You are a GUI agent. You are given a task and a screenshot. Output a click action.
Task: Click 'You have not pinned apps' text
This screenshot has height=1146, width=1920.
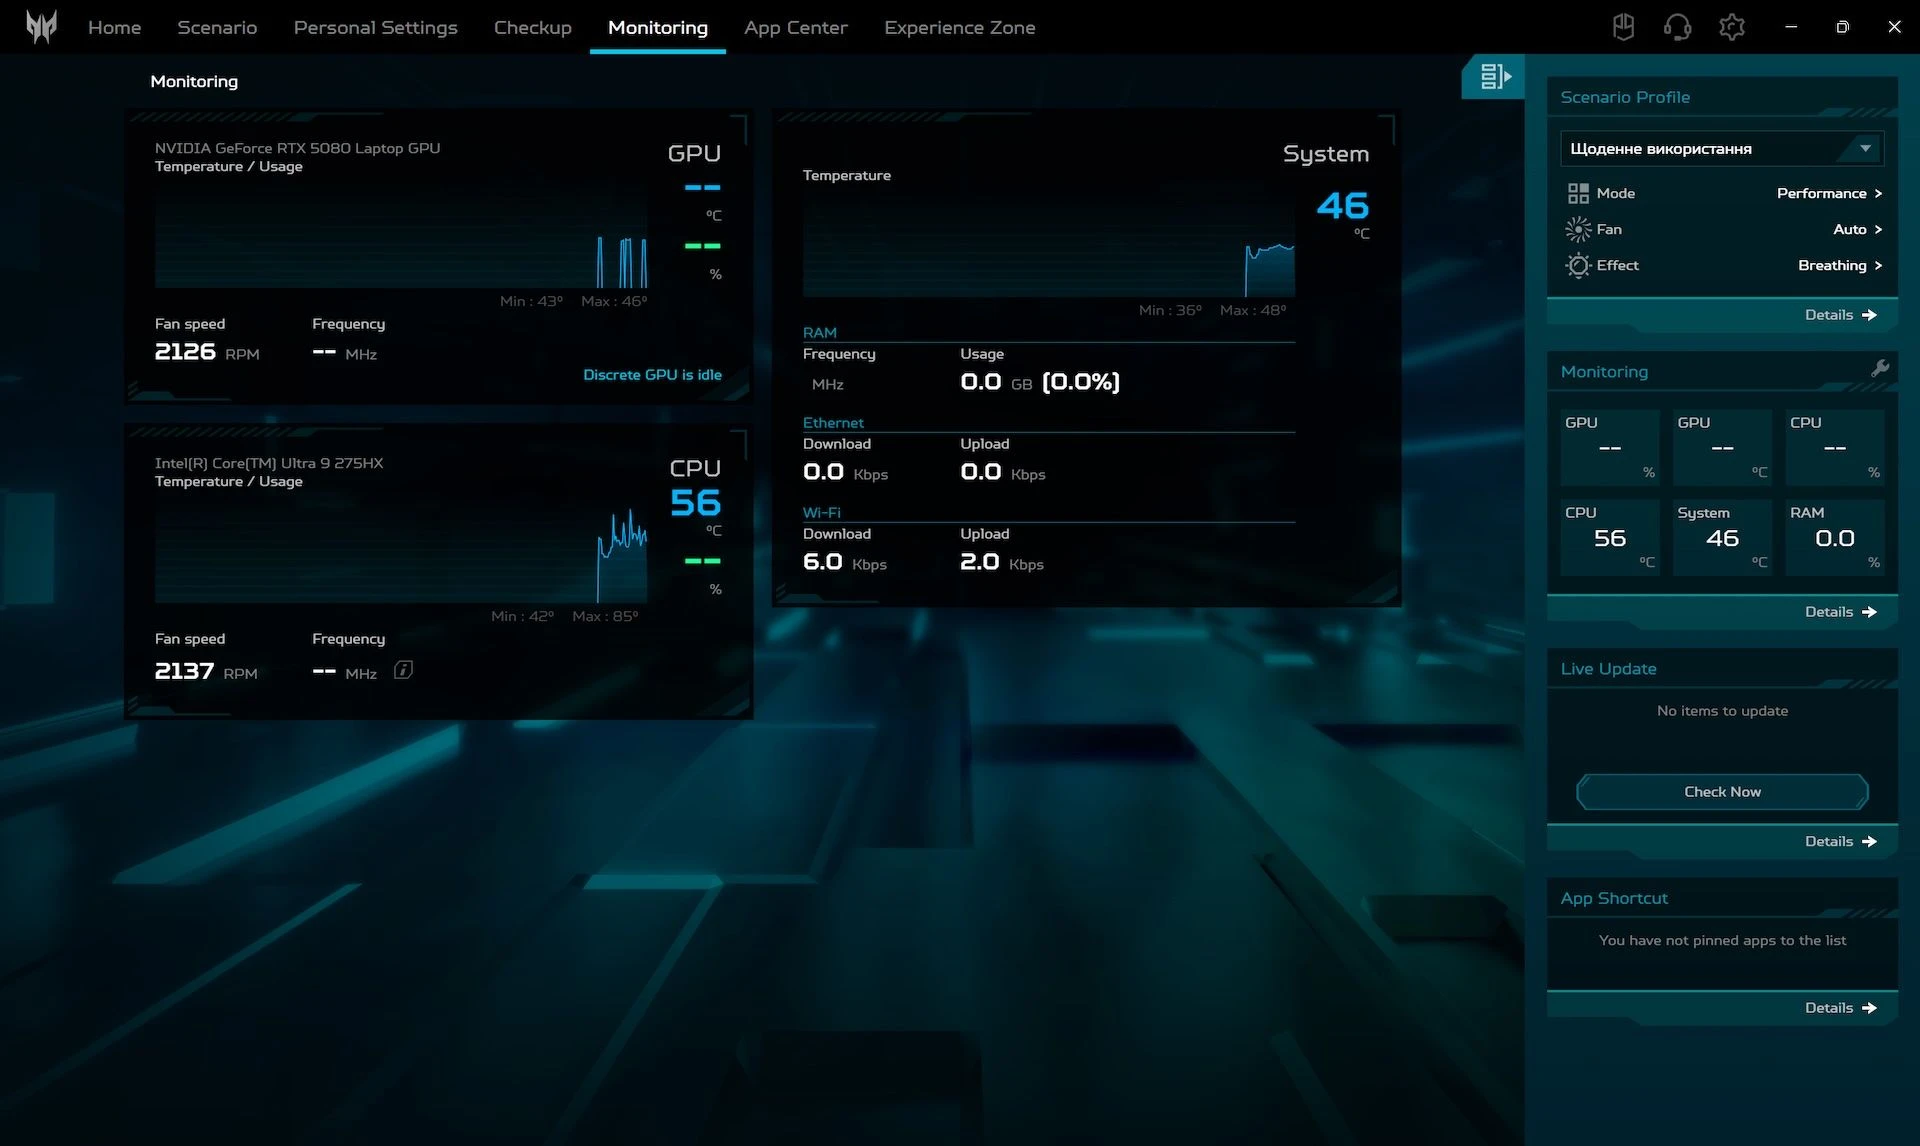pyautogui.click(x=1722, y=940)
